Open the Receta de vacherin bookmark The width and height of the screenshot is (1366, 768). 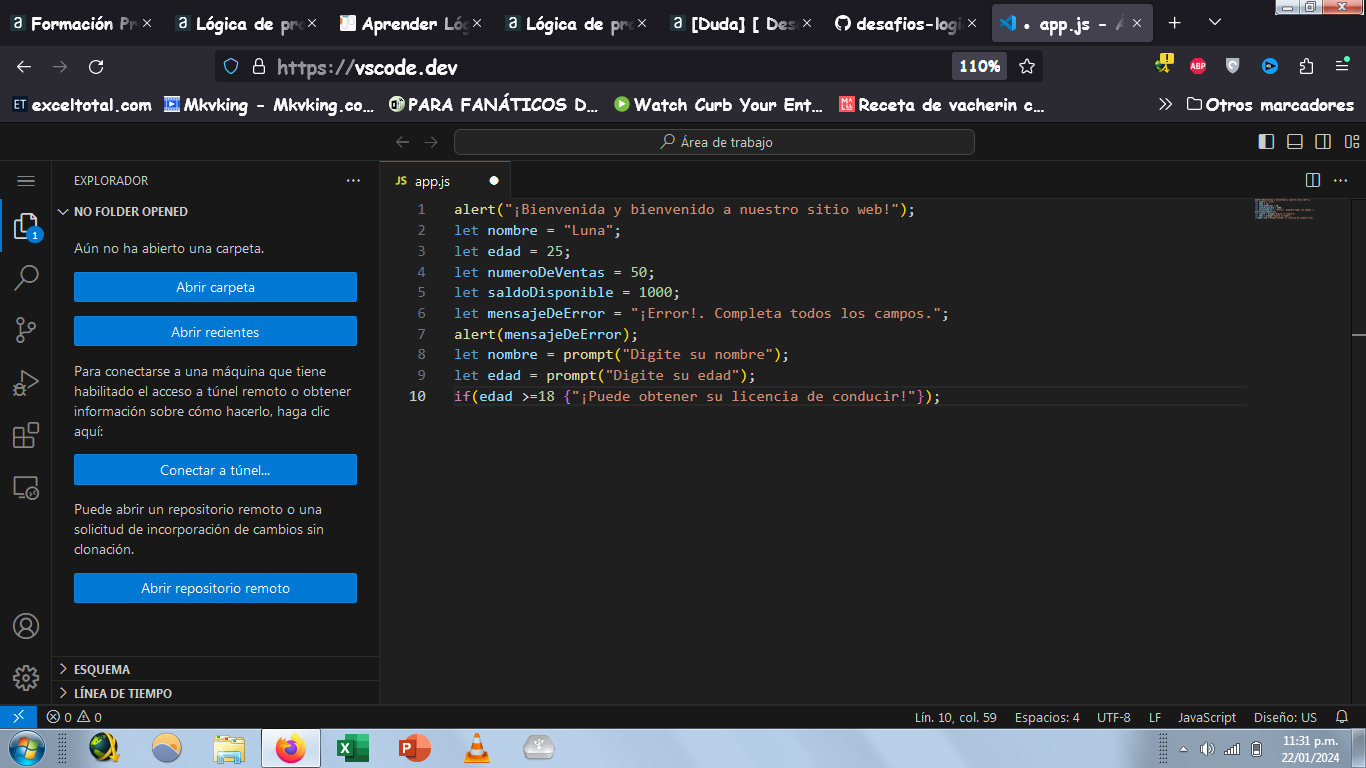click(941, 104)
